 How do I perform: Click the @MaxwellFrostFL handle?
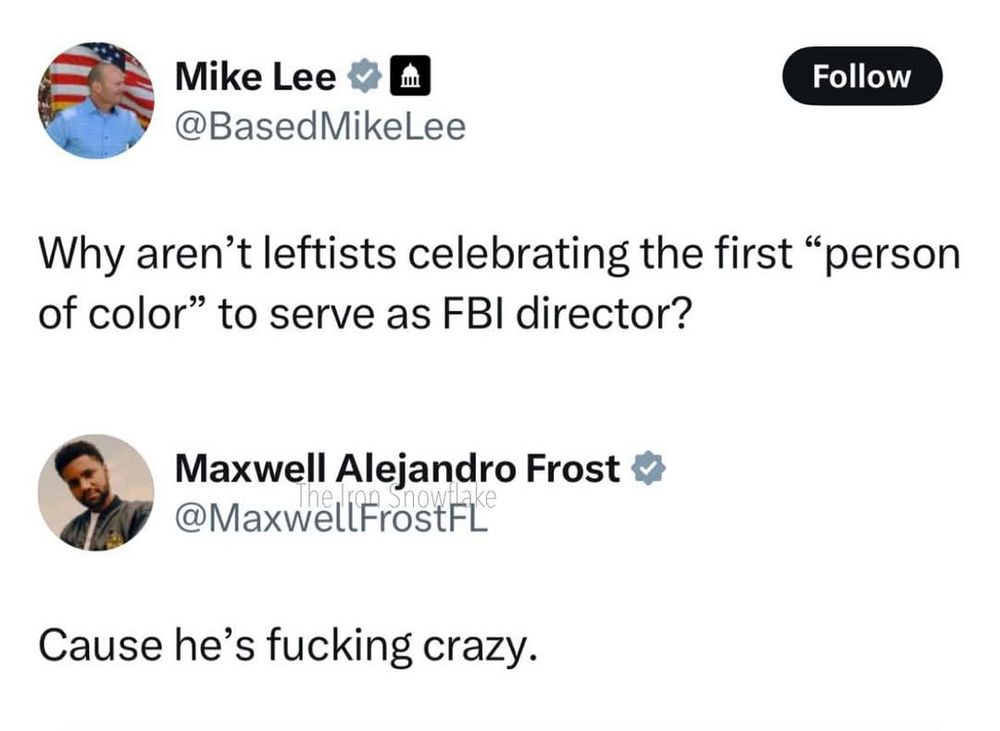pos(330,518)
